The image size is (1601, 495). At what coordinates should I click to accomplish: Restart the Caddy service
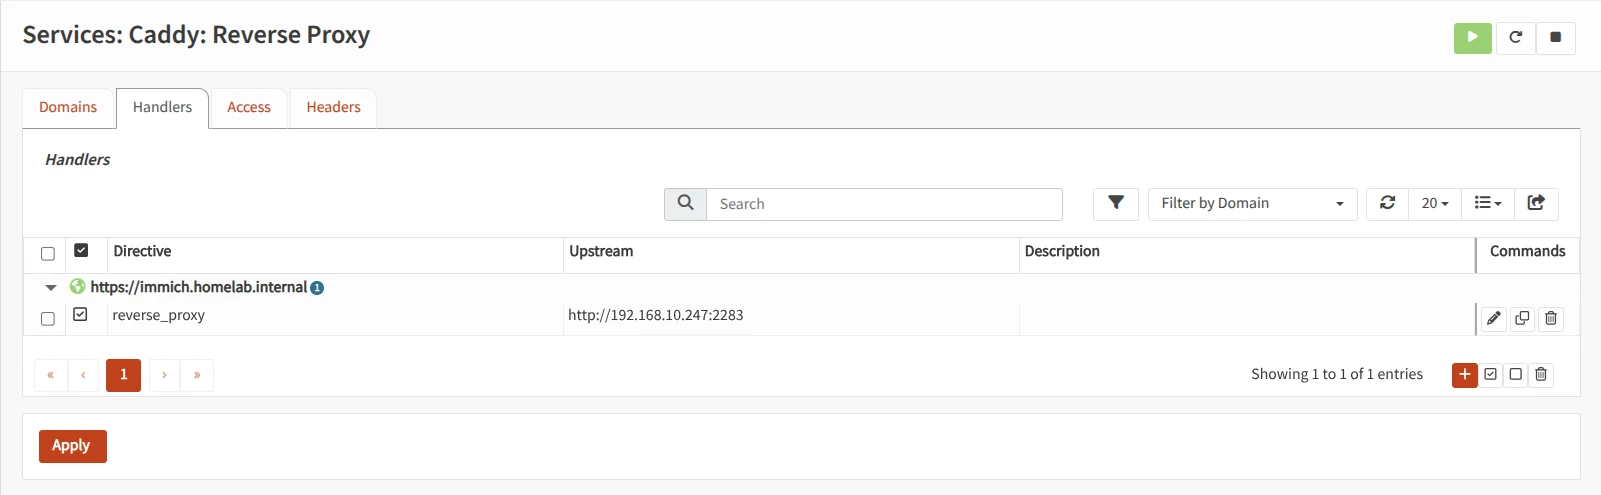pyautogui.click(x=1515, y=38)
